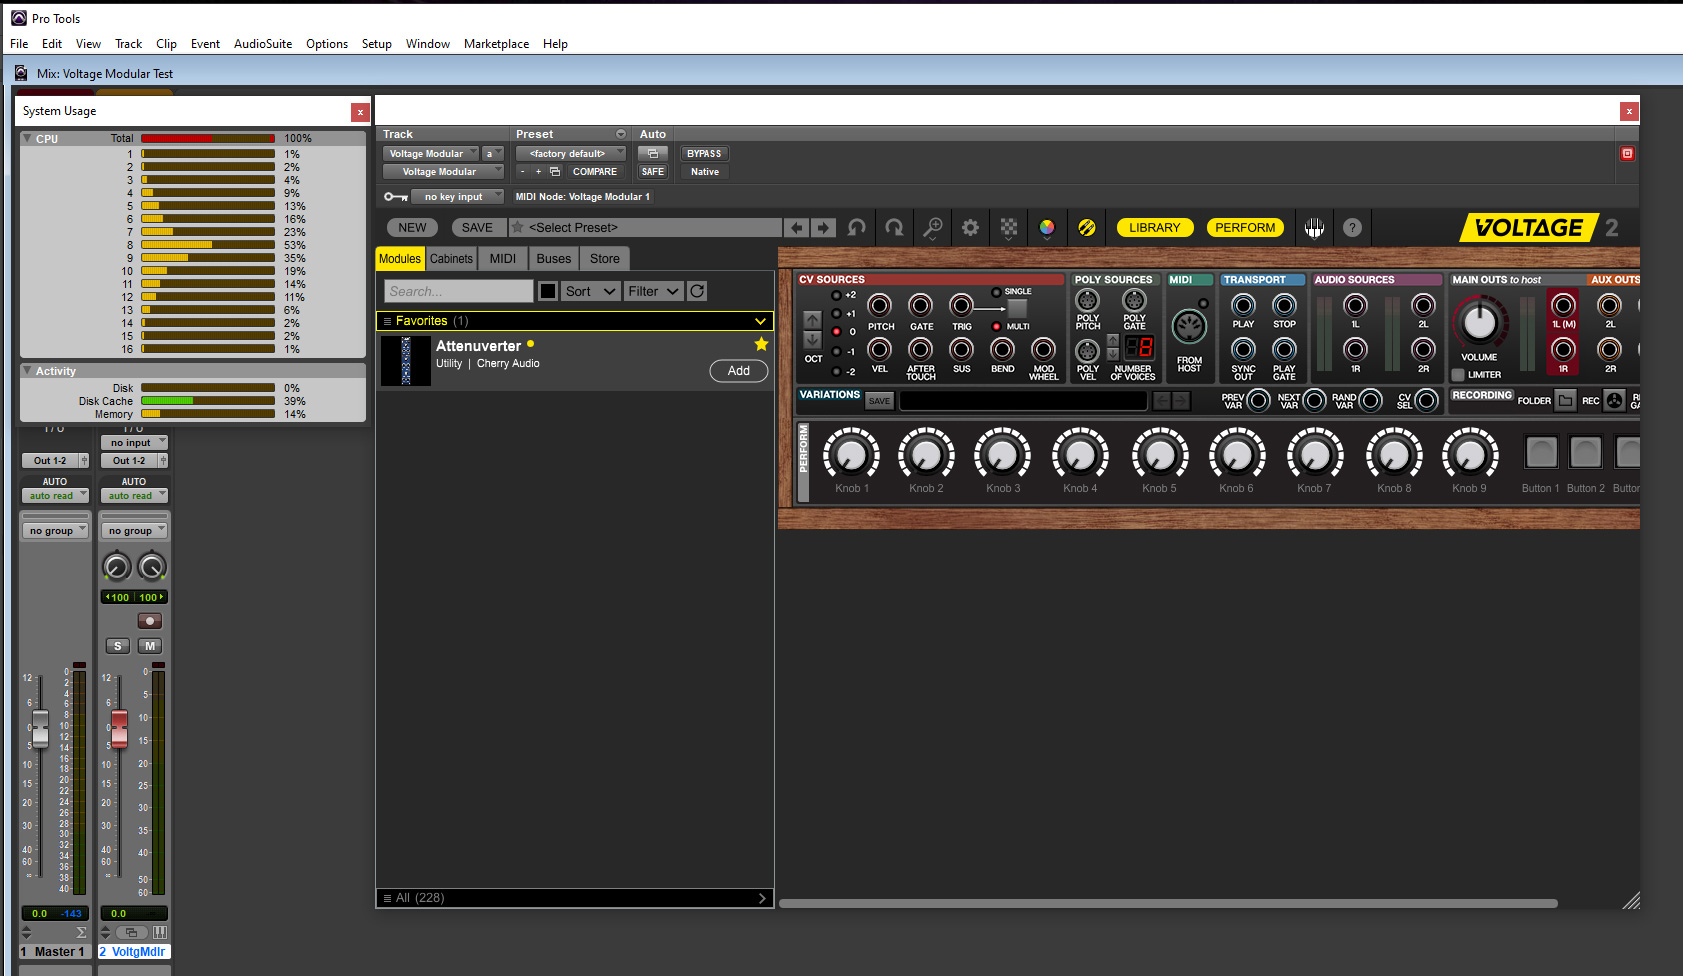Open the color wheel cable colors icon

click(x=1047, y=228)
